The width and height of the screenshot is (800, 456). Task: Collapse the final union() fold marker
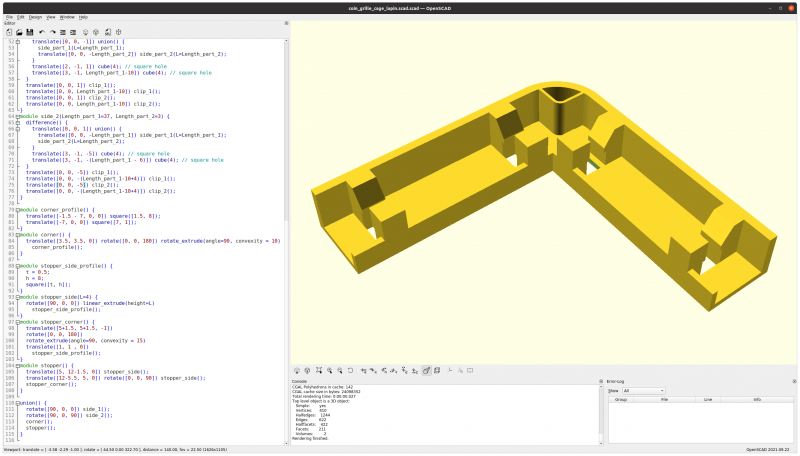coord(18,403)
